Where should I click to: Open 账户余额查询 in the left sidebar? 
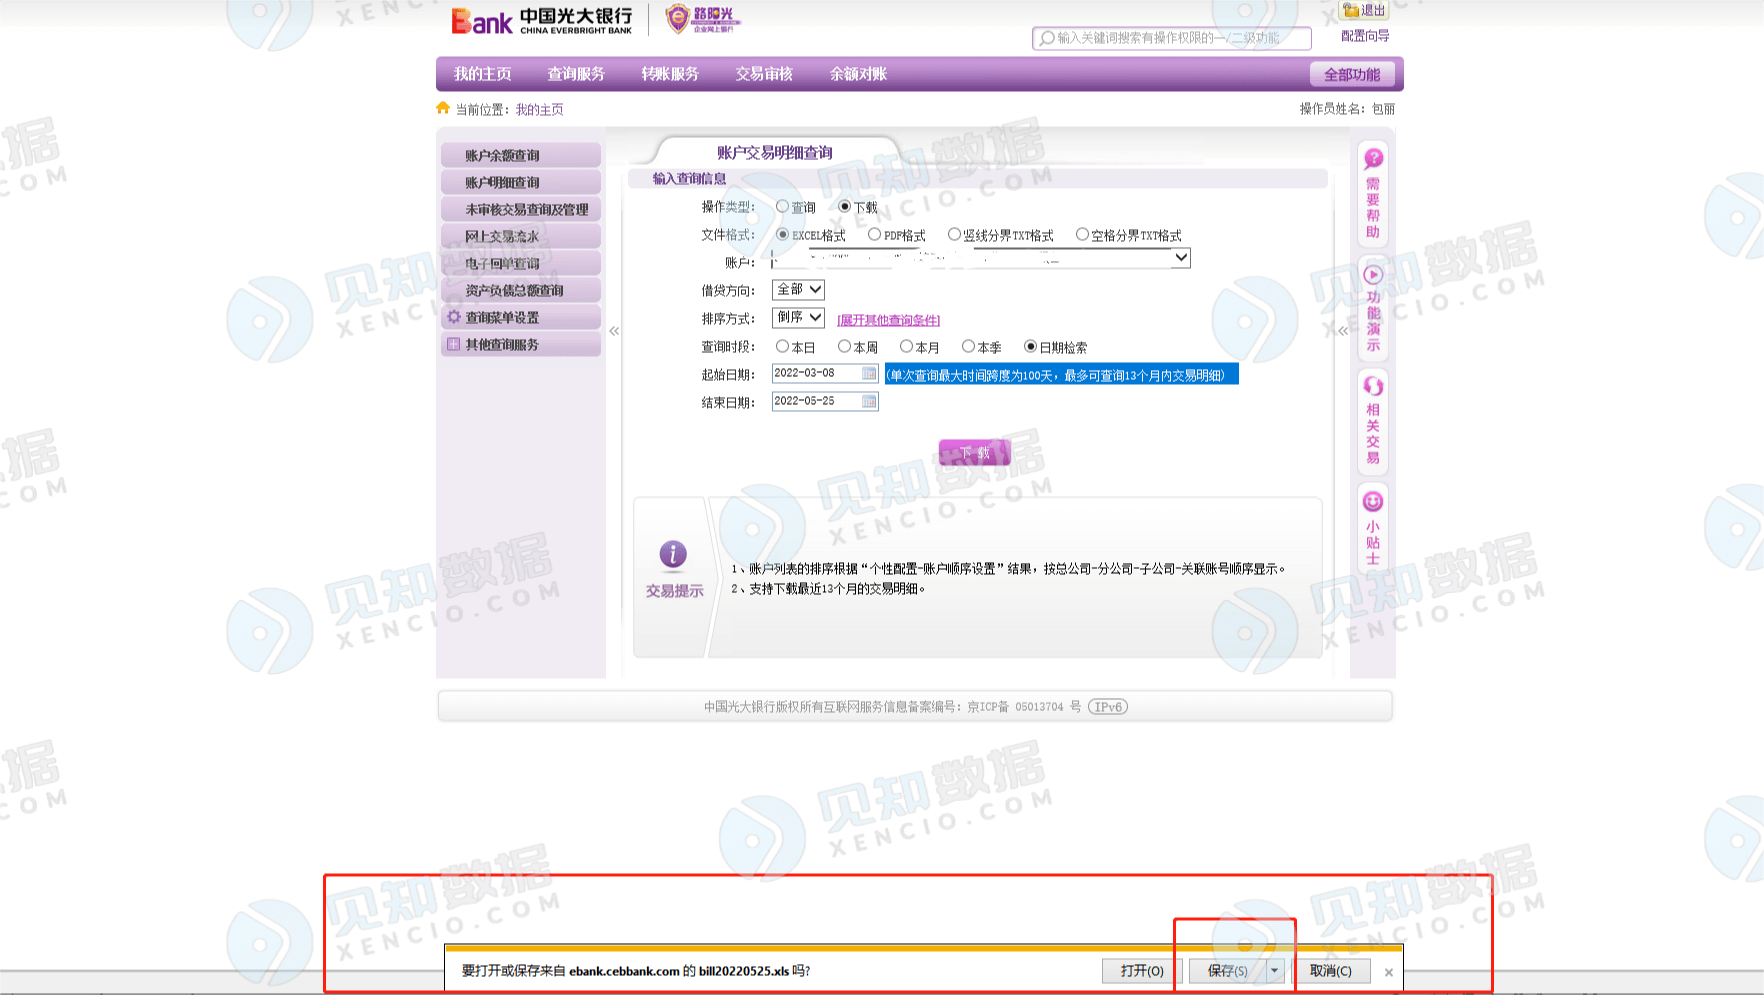(521, 155)
